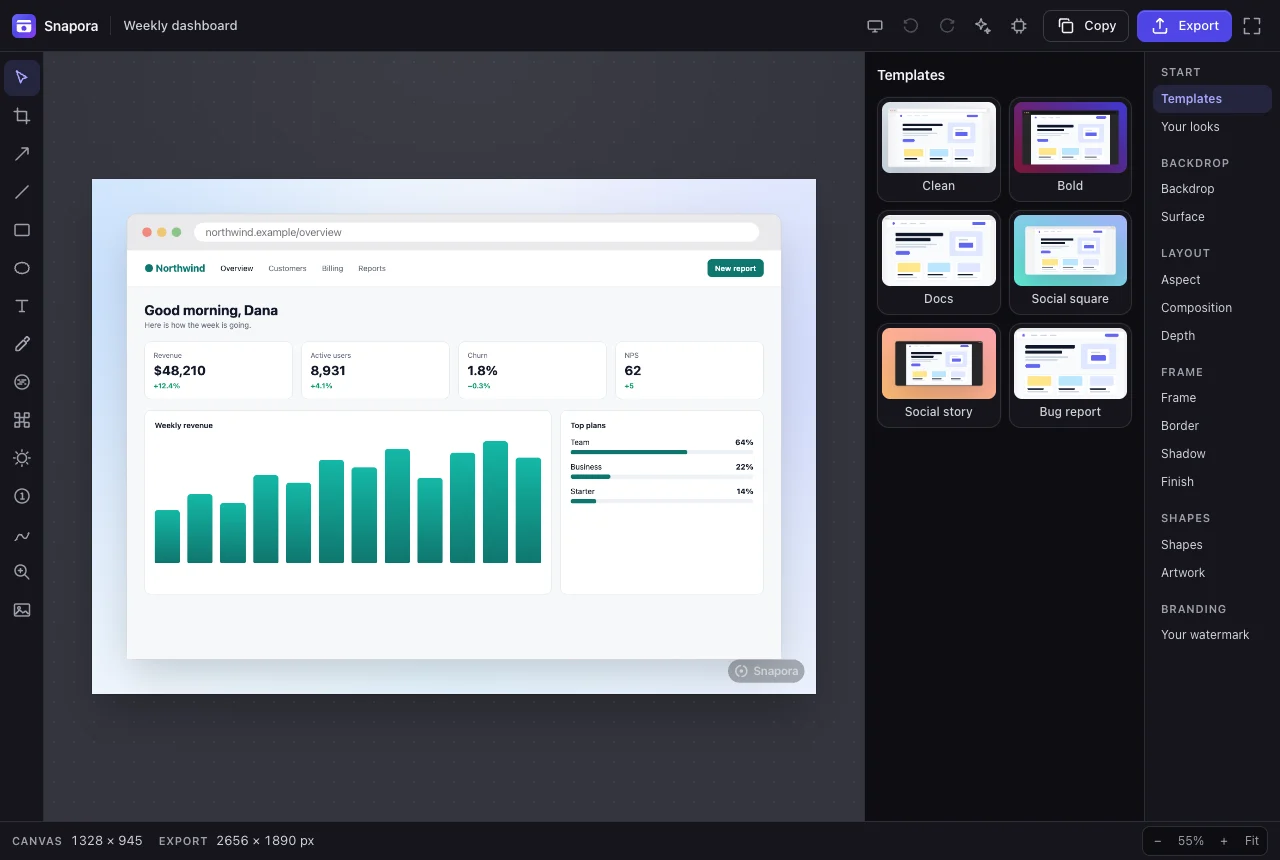Image resolution: width=1280 pixels, height=860 pixels.
Task: Click the command-key symbol tool icon
Action: (22, 420)
